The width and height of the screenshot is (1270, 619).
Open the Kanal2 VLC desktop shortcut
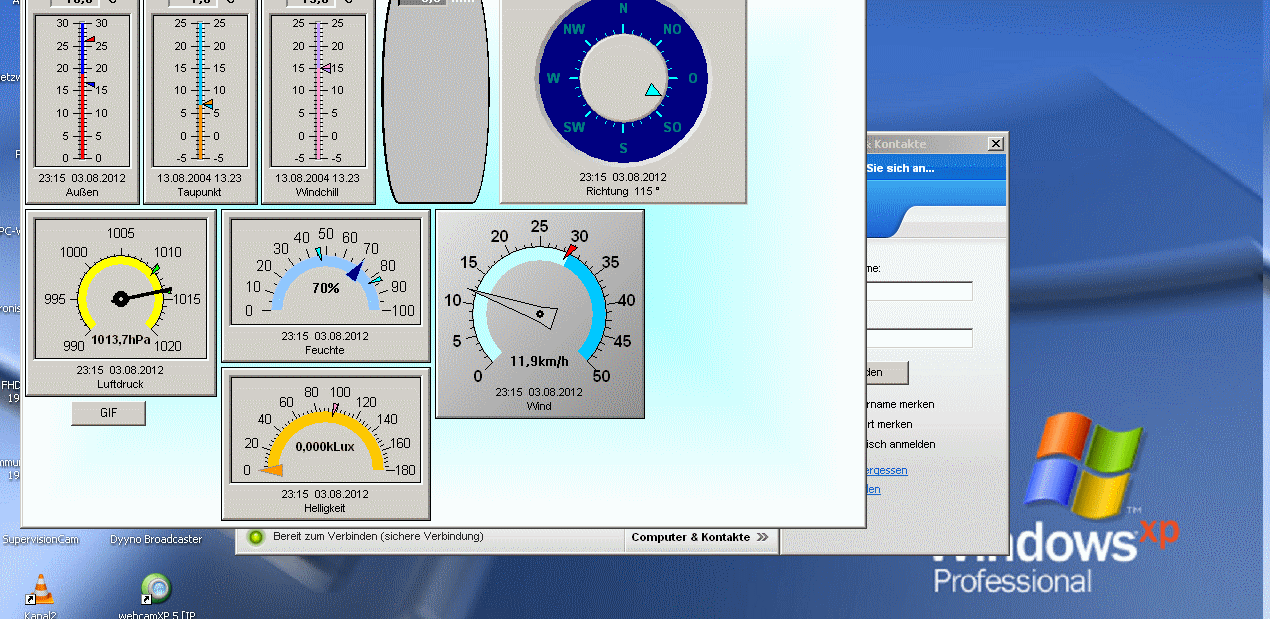point(40,590)
